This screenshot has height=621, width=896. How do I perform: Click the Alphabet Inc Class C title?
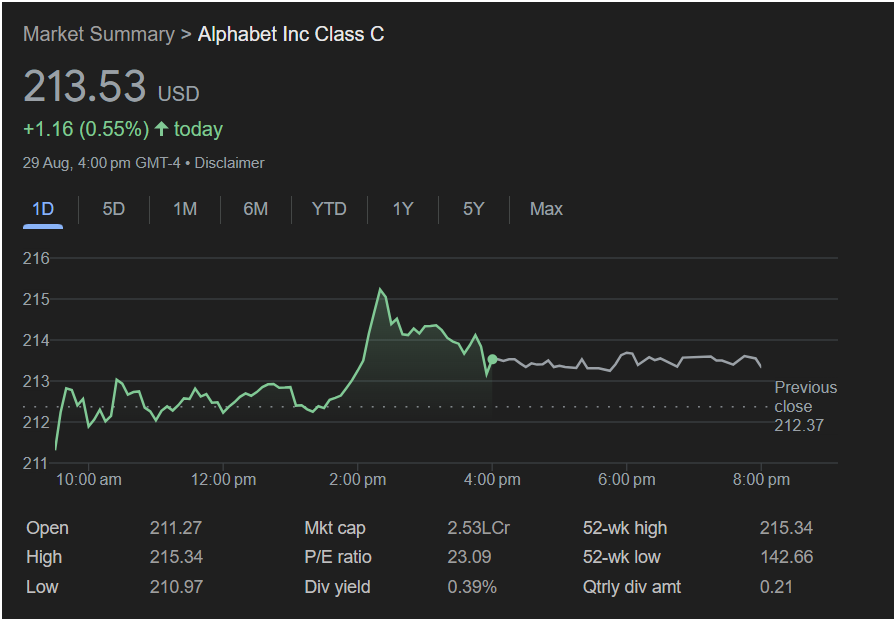point(291,34)
